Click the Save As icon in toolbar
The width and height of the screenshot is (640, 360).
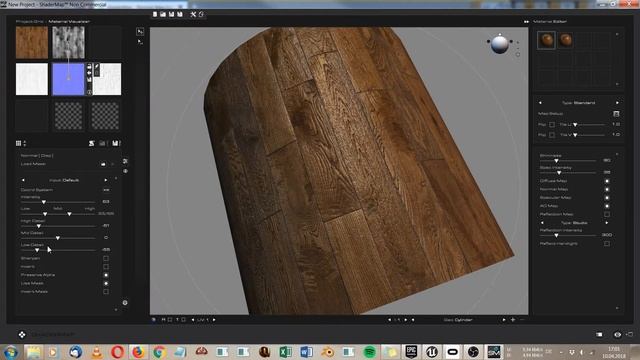point(180,14)
